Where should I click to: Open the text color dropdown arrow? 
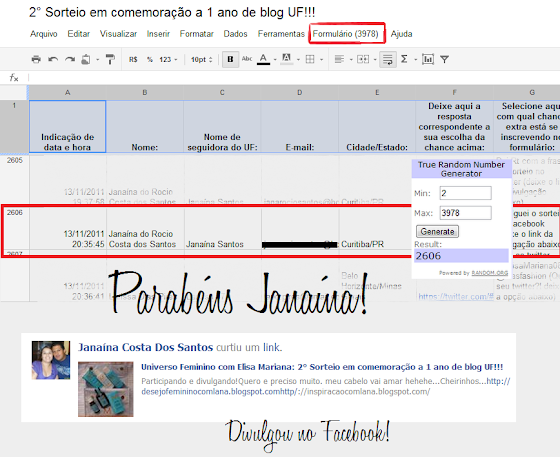point(275,60)
